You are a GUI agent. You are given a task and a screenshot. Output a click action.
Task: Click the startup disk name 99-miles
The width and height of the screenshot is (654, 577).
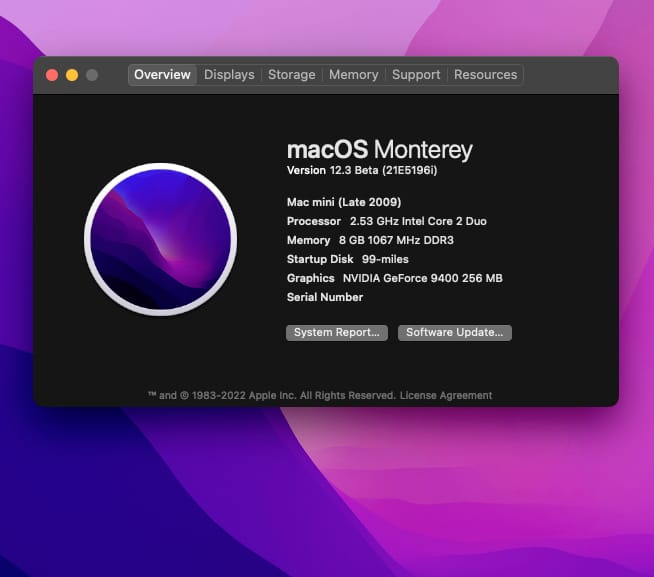pos(385,259)
